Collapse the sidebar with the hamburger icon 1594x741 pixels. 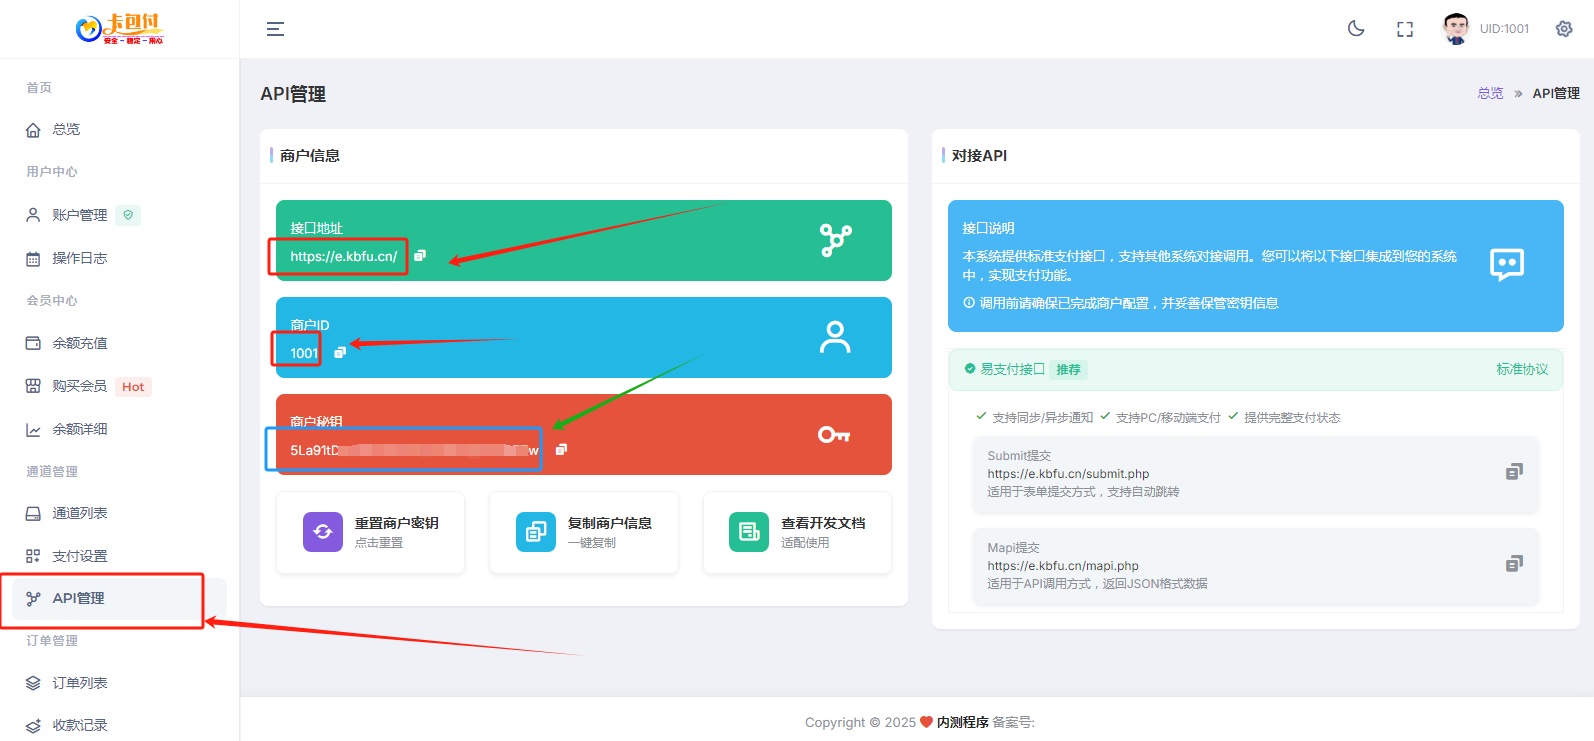[275, 29]
